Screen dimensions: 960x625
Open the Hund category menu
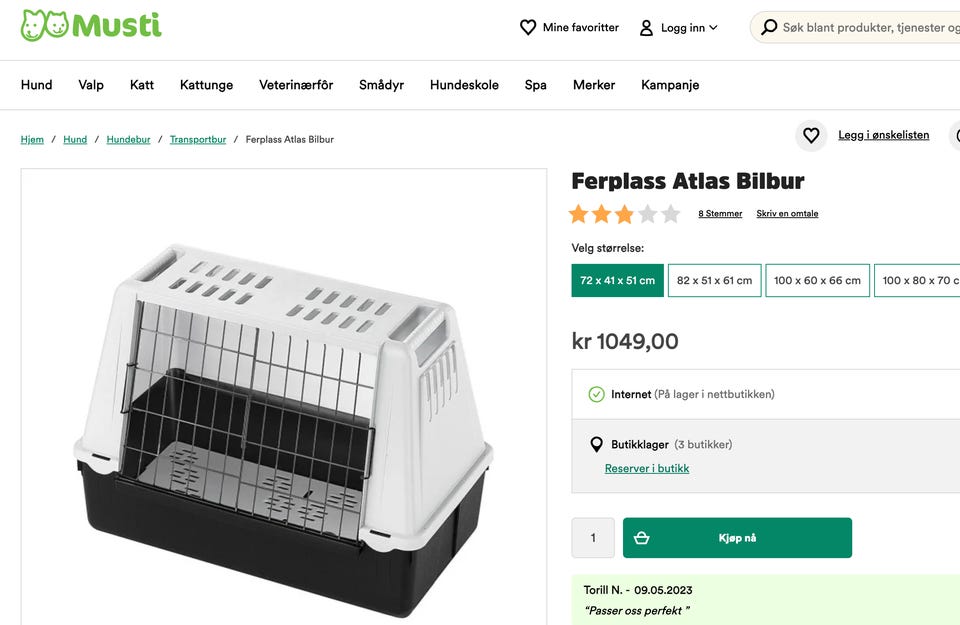[37, 85]
